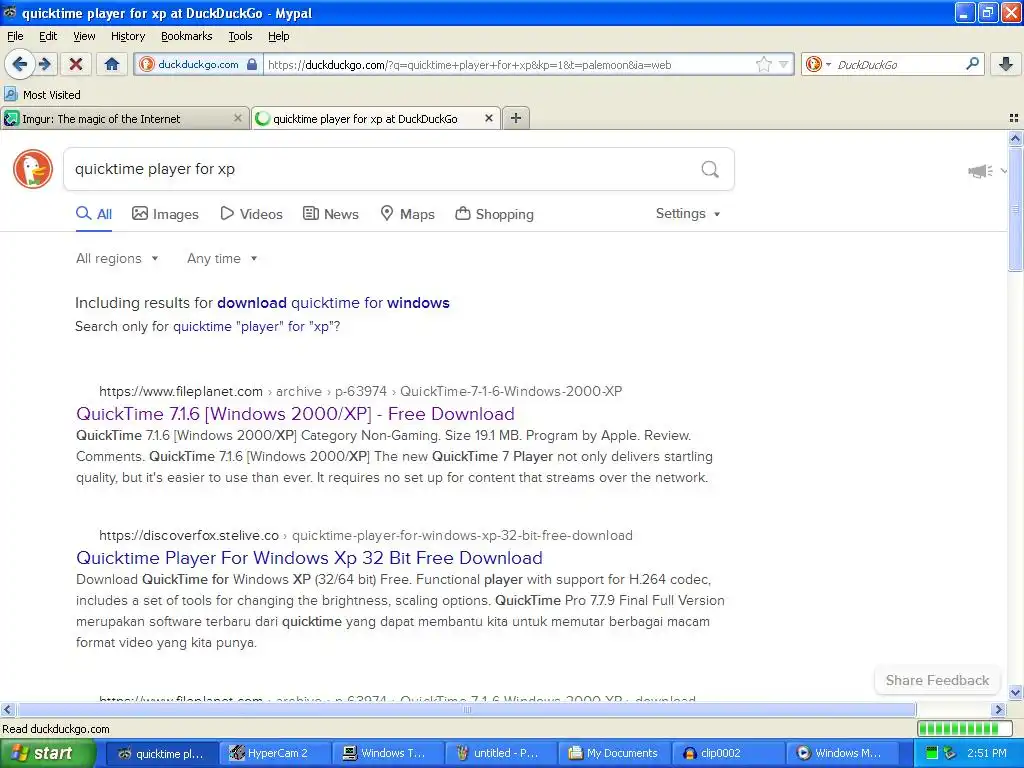Viewport: 1024px width, 768px height.
Task: Click the discoverfox.stelive.co result URL
Action: point(366,536)
